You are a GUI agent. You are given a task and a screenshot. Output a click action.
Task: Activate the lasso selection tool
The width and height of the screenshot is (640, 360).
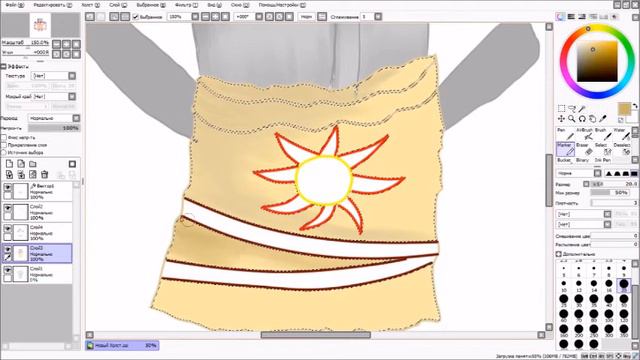572,108
